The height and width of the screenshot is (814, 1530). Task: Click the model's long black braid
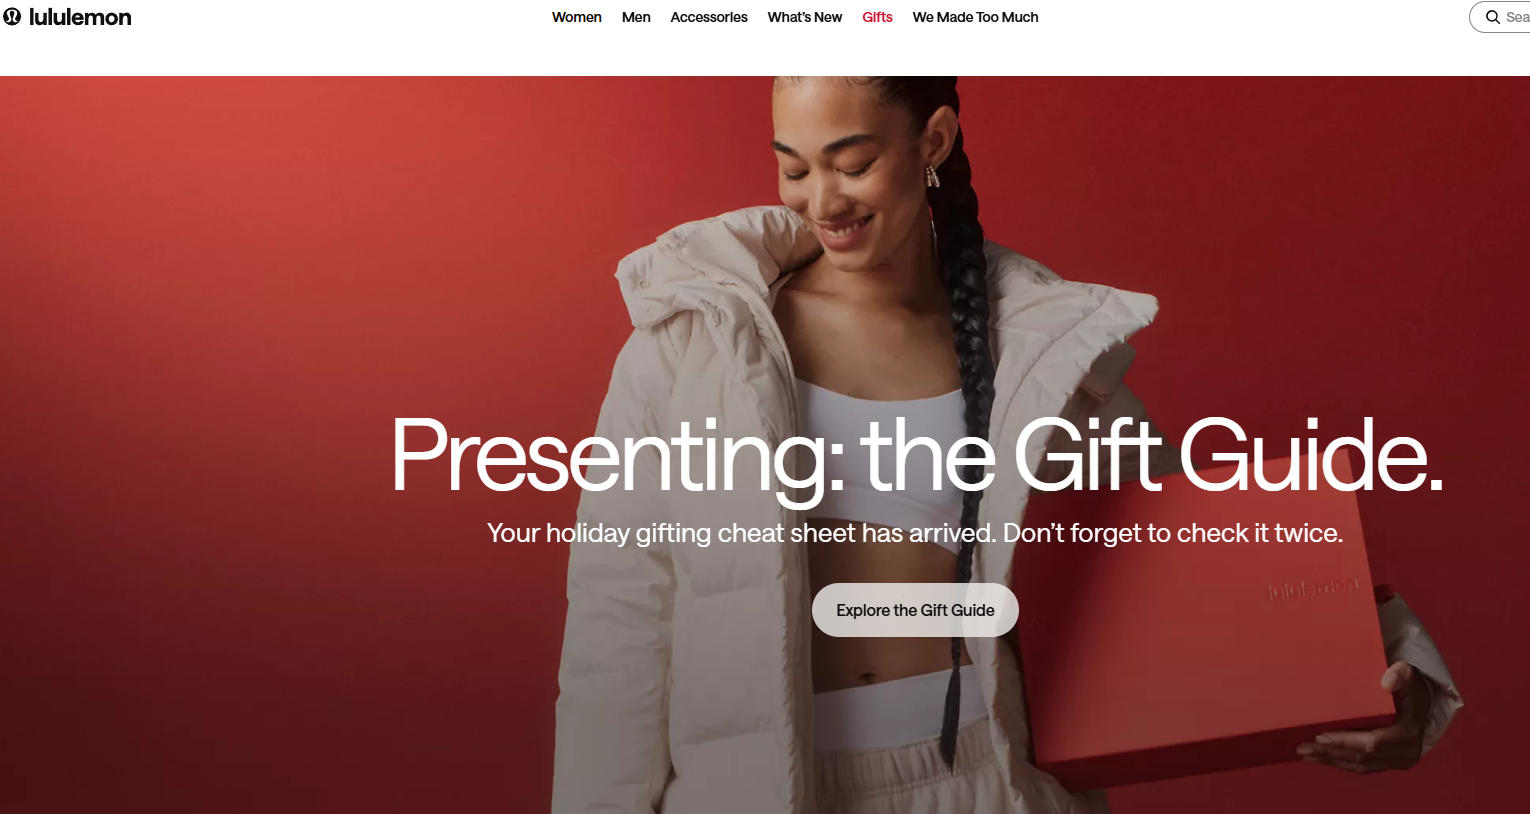[x=965, y=420]
